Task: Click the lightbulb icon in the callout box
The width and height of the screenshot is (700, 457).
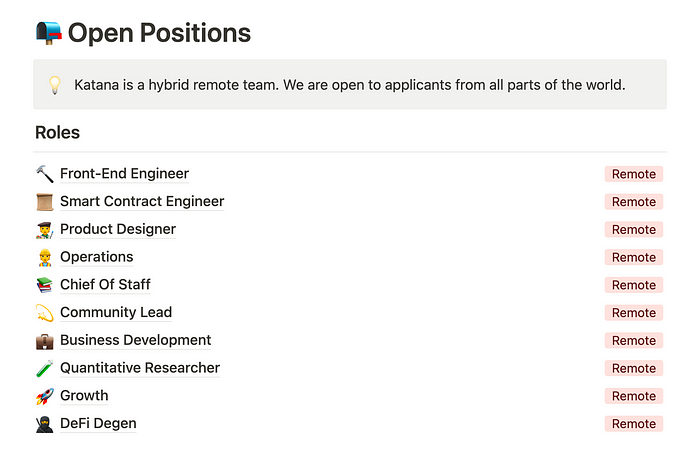Action: point(54,85)
